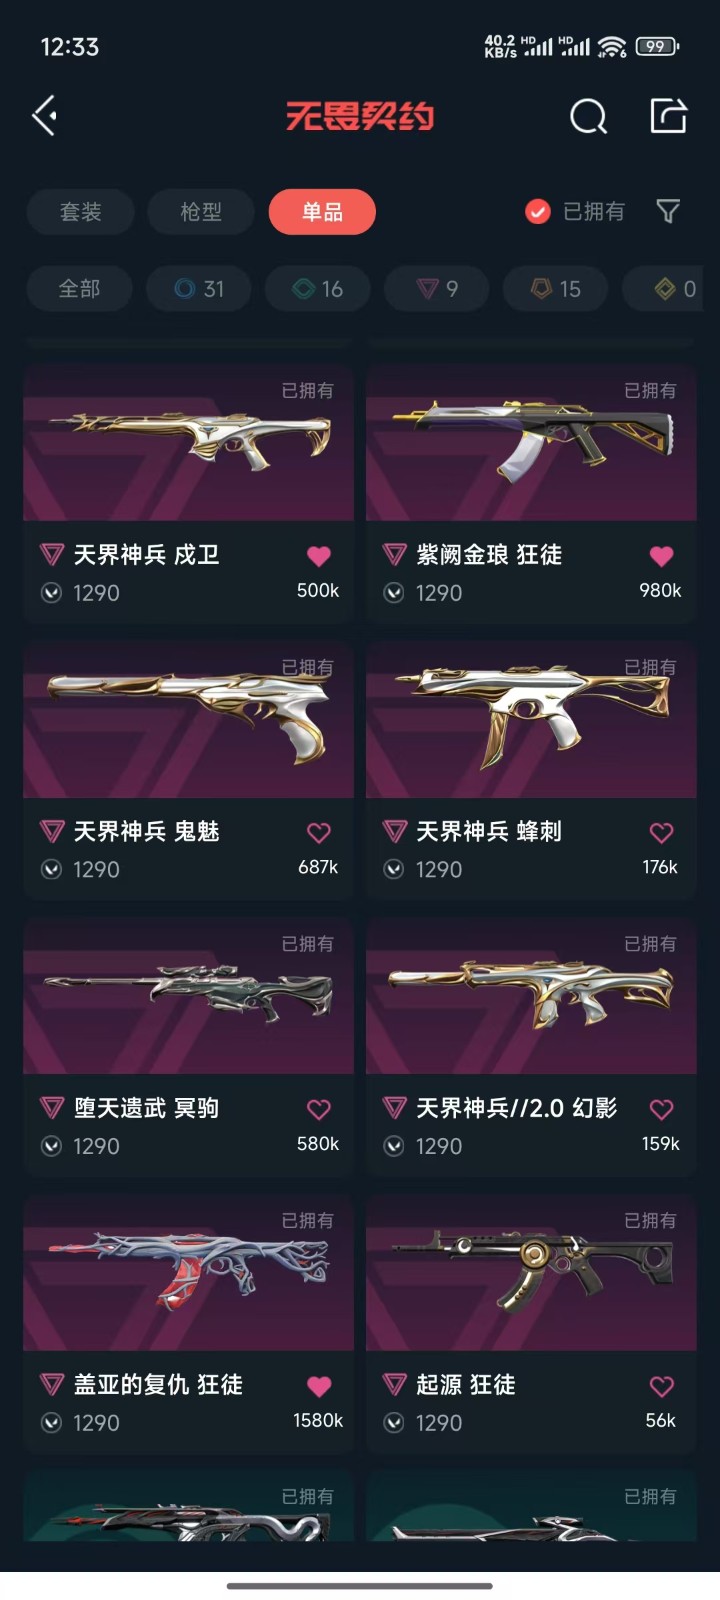720x1600 pixels.
Task: Open 盖亚的复仇 狂徒 weapon thumbnail
Action: pos(188,1273)
